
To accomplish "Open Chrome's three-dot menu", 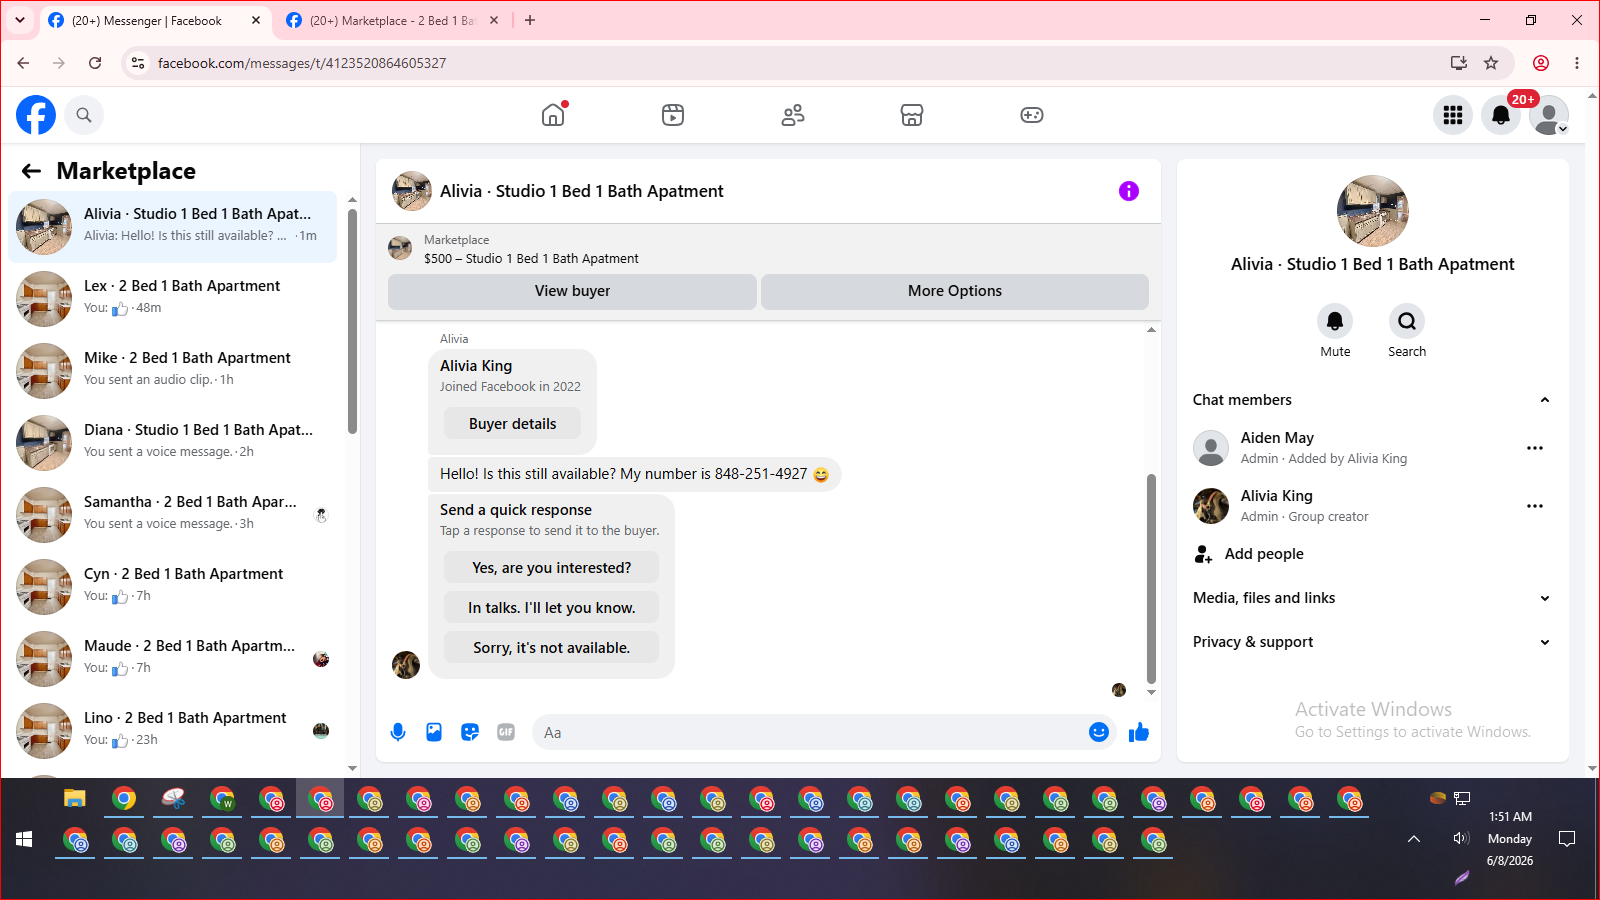I will tap(1577, 63).
